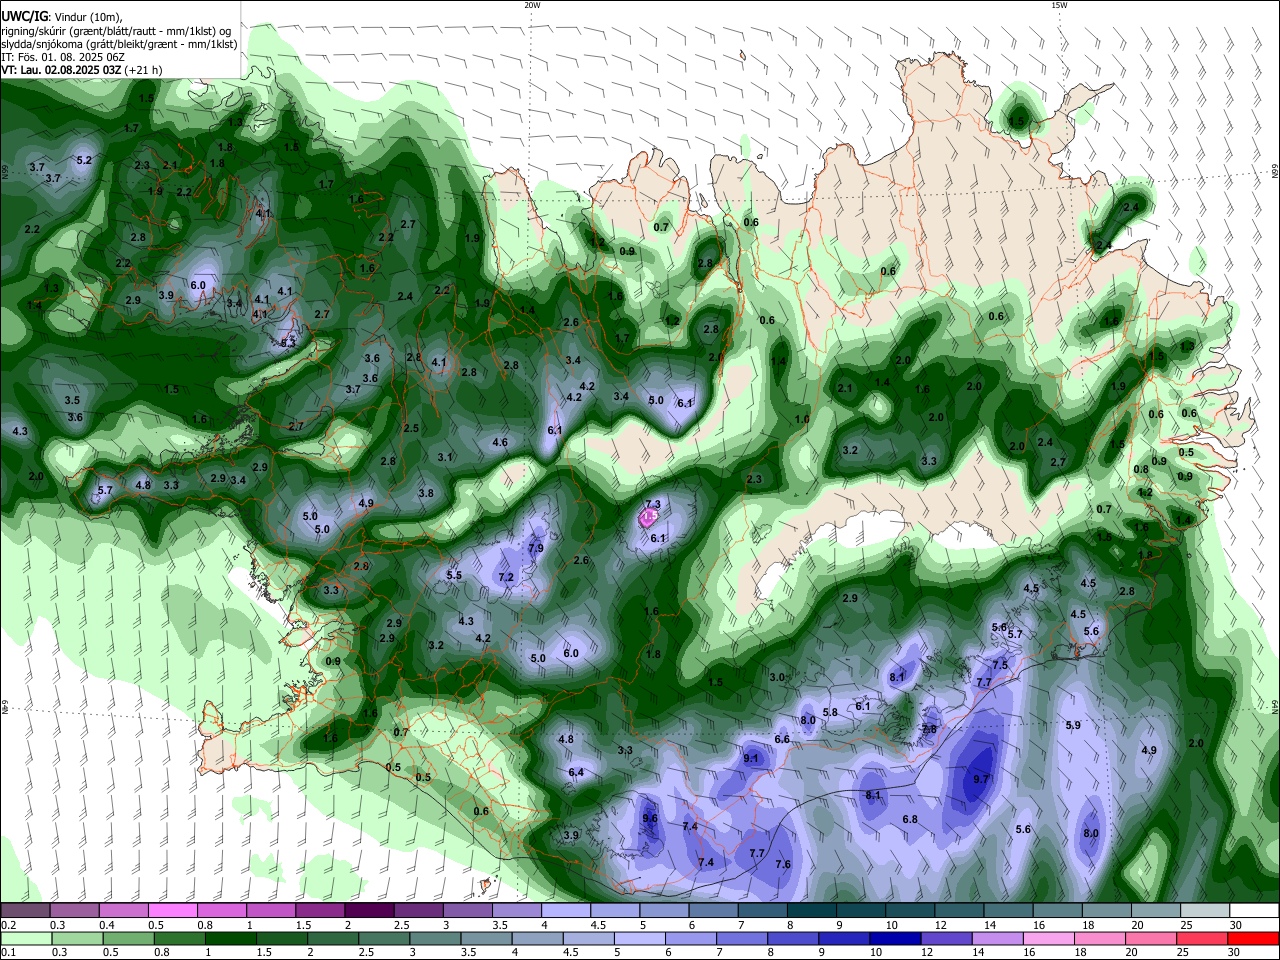Click the 6.6 precipitation value
This screenshot has width=1280, height=960.
(x=782, y=739)
